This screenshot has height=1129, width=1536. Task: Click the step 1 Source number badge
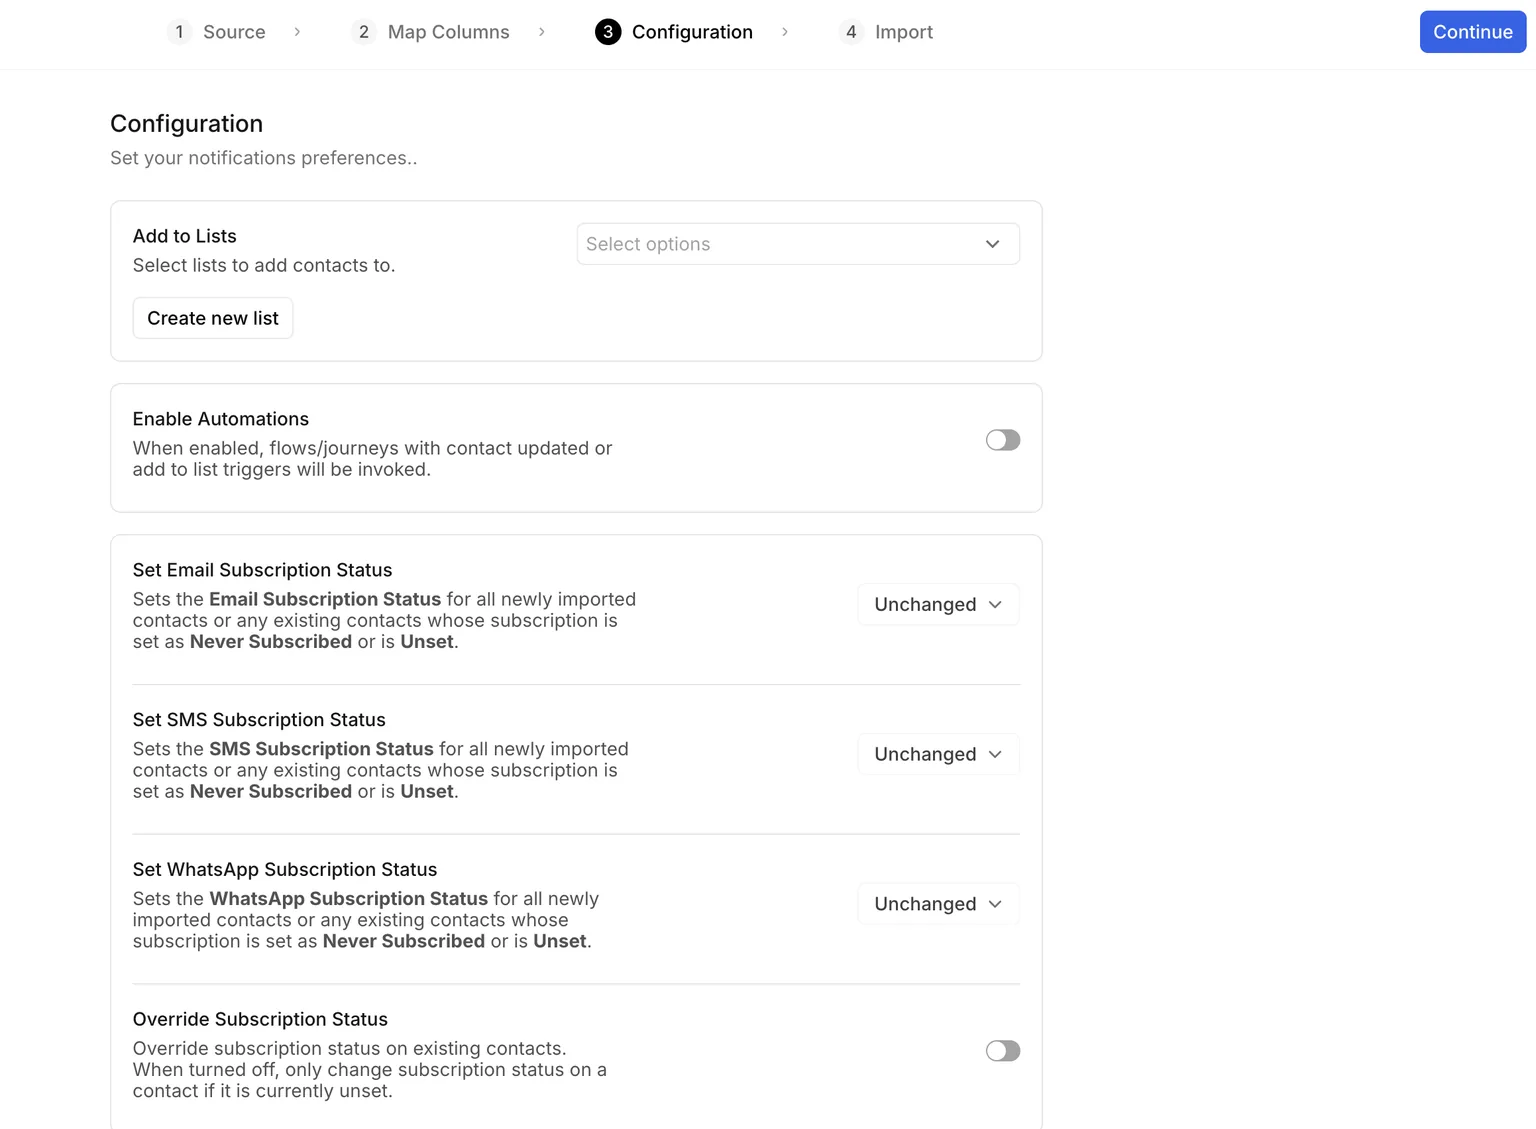pos(179,32)
